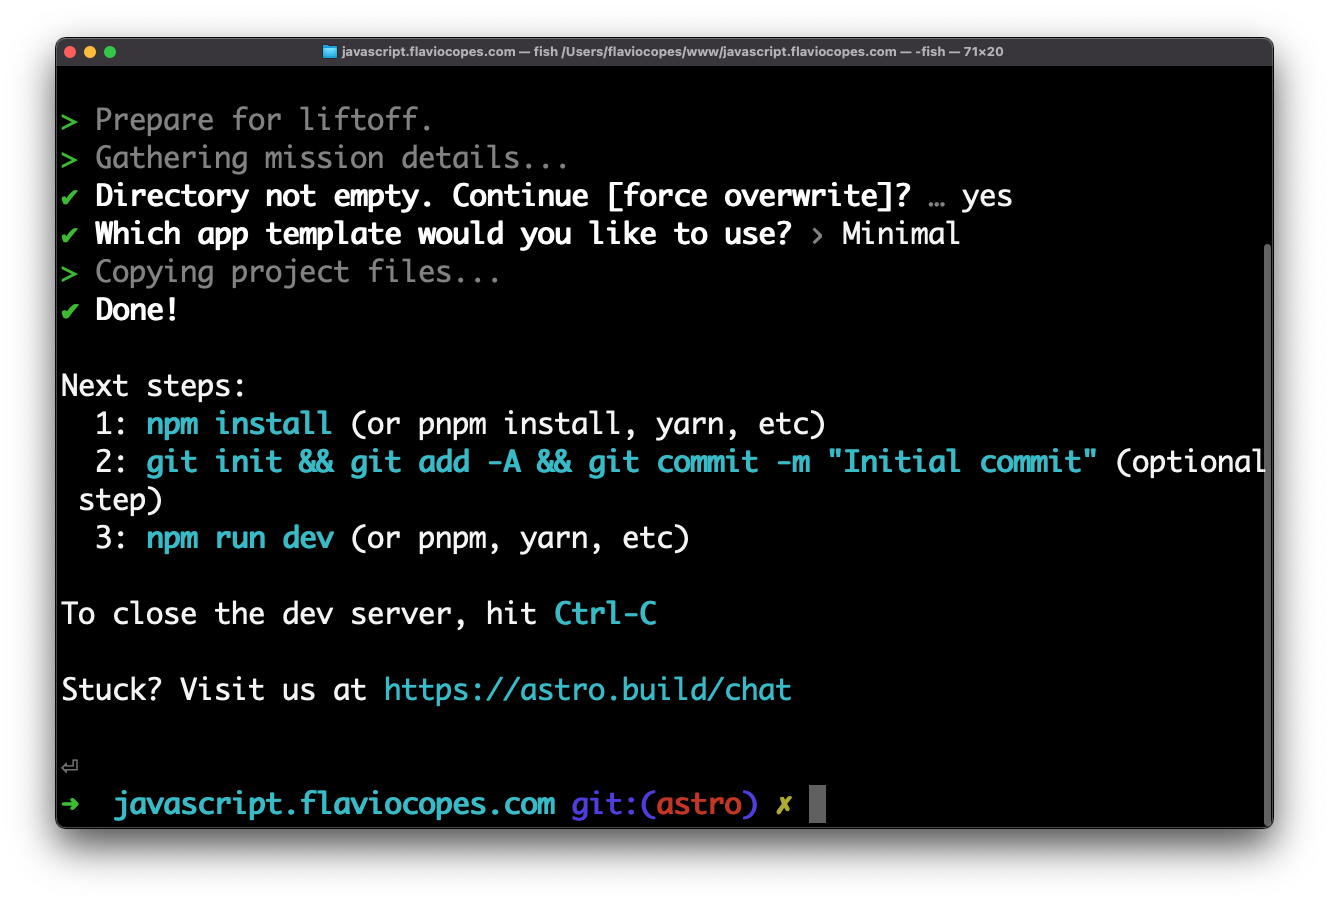The width and height of the screenshot is (1329, 902).
Task: Close the terminal window with the red button
Action: [x=70, y=52]
